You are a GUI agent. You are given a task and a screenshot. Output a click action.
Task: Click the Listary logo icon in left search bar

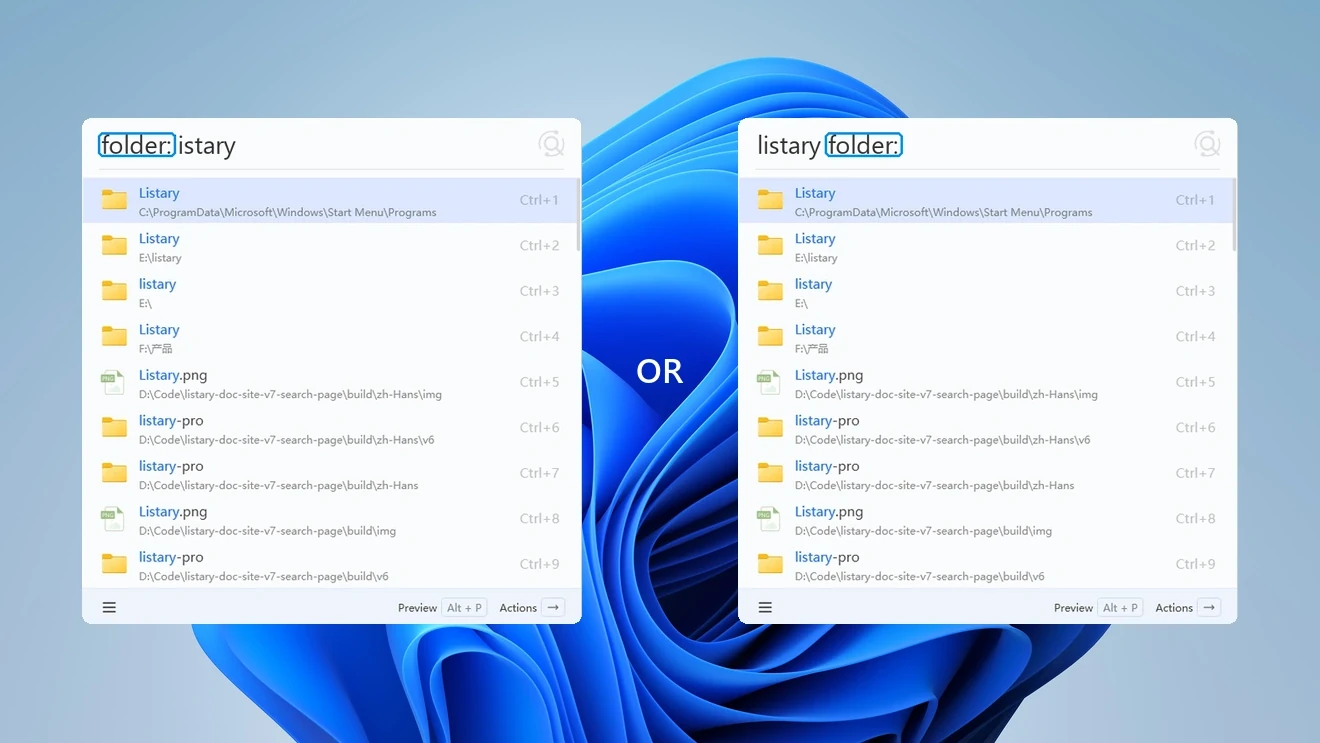click(551, 145)
